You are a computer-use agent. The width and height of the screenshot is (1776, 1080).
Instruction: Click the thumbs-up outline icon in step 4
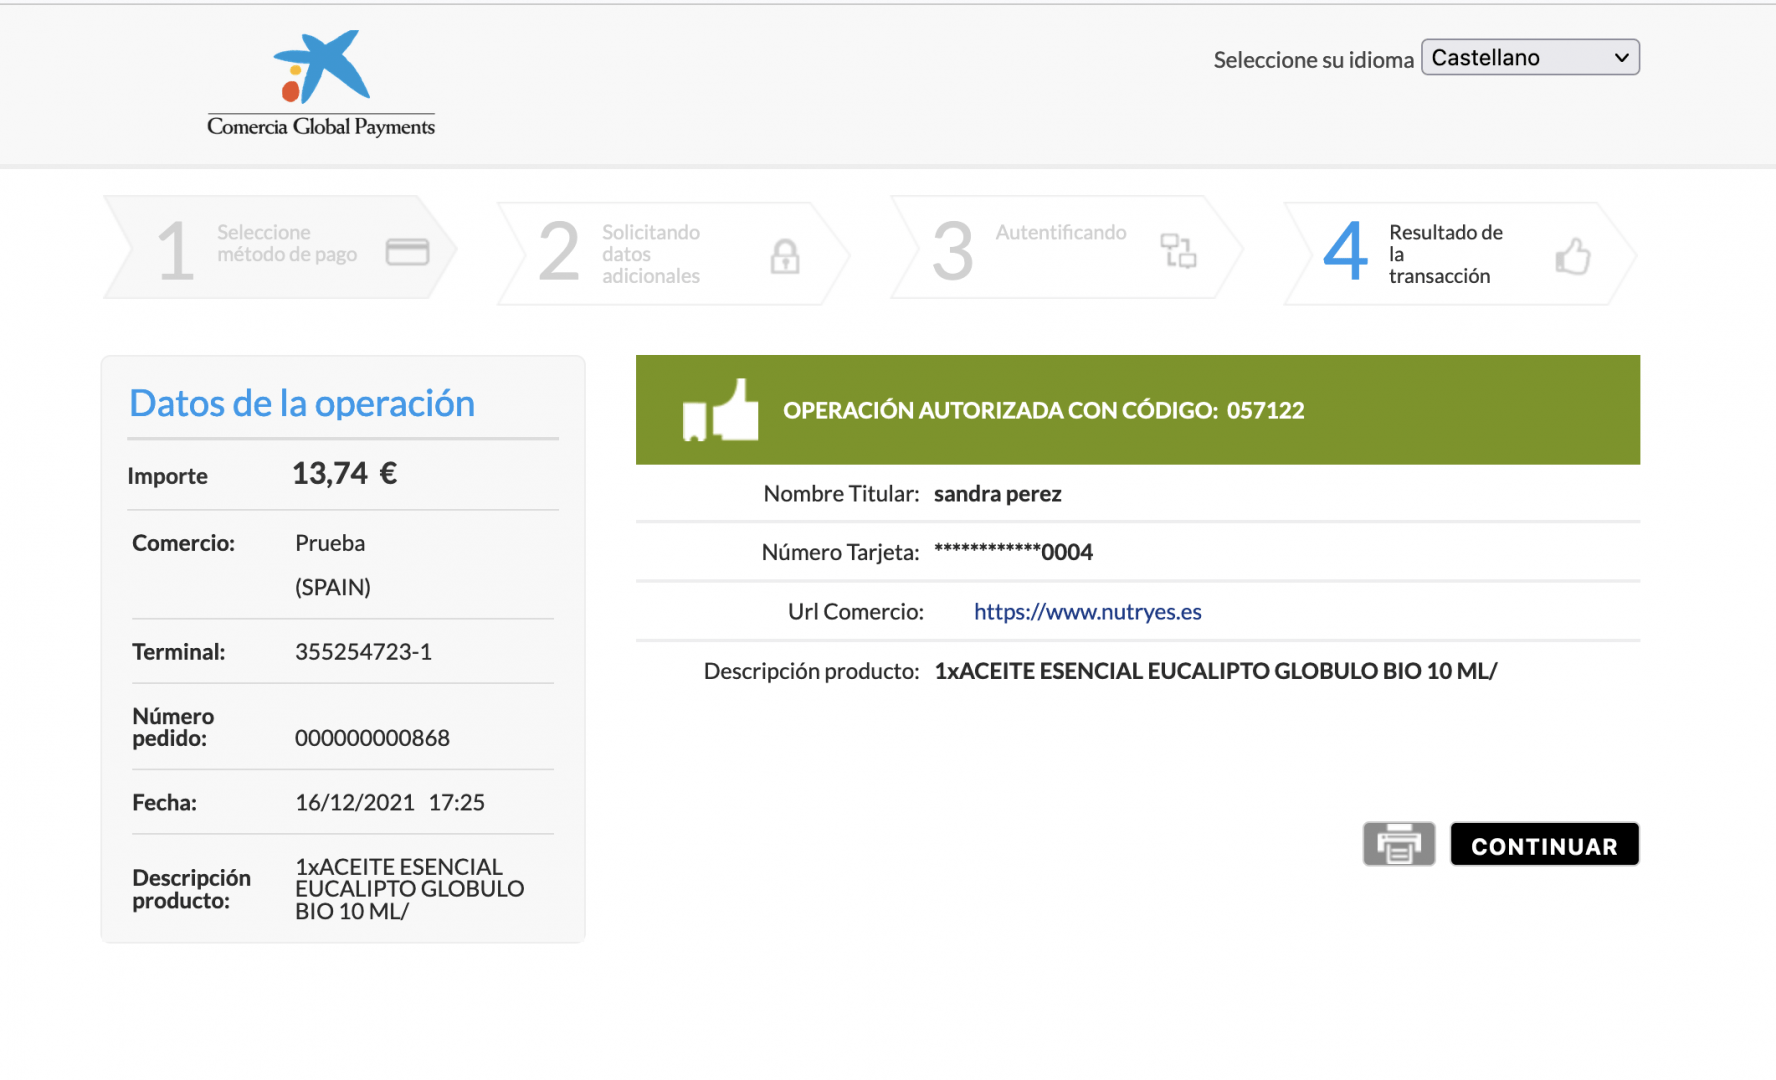[x=1573, y=256]
